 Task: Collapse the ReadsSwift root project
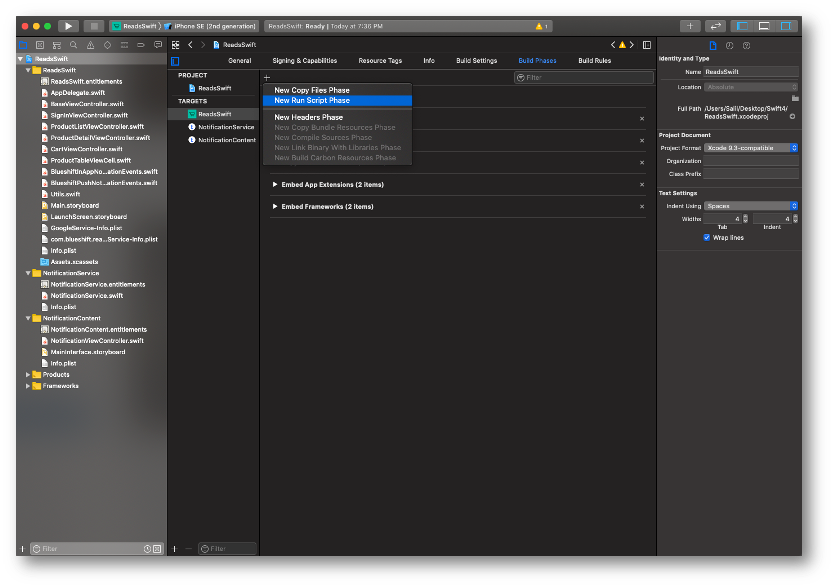click(x=21, y=59)
